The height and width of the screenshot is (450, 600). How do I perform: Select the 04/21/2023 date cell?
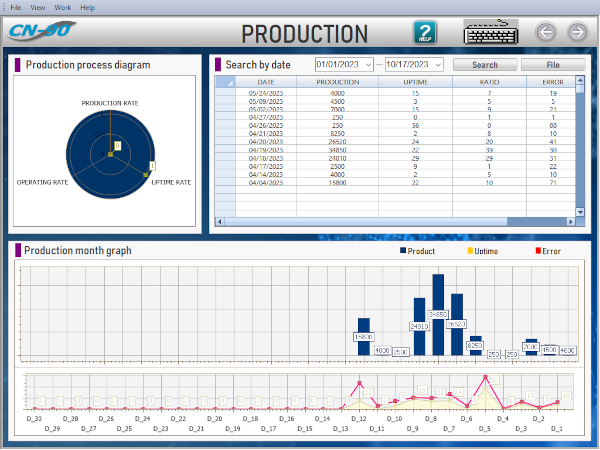pyautogui.click(x=266, y=134)
